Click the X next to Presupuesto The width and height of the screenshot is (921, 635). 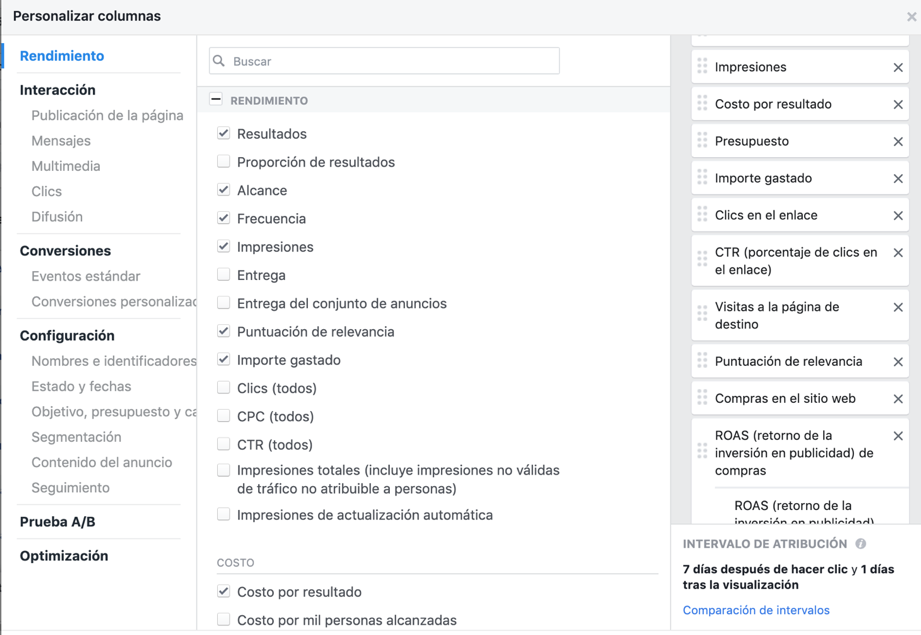[x=897, y=142]
